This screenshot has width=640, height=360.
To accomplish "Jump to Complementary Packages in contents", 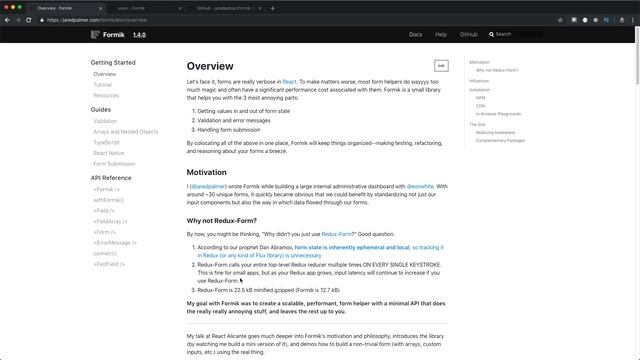I will click(x=500, y=140).
